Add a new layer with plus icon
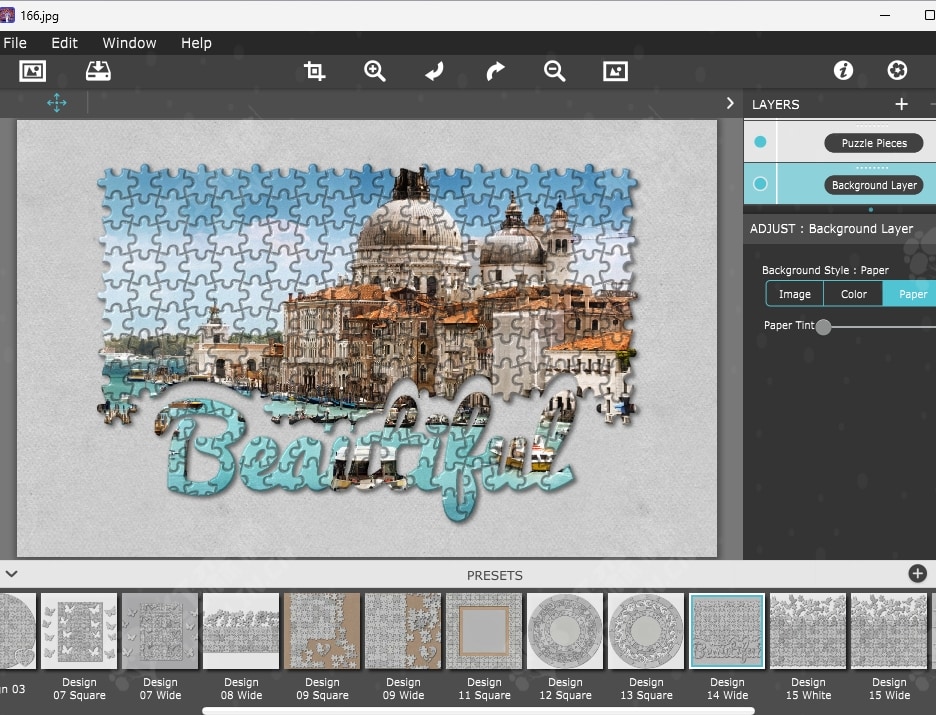The width and height of the screenshot is (936, 715). (901, 104)
